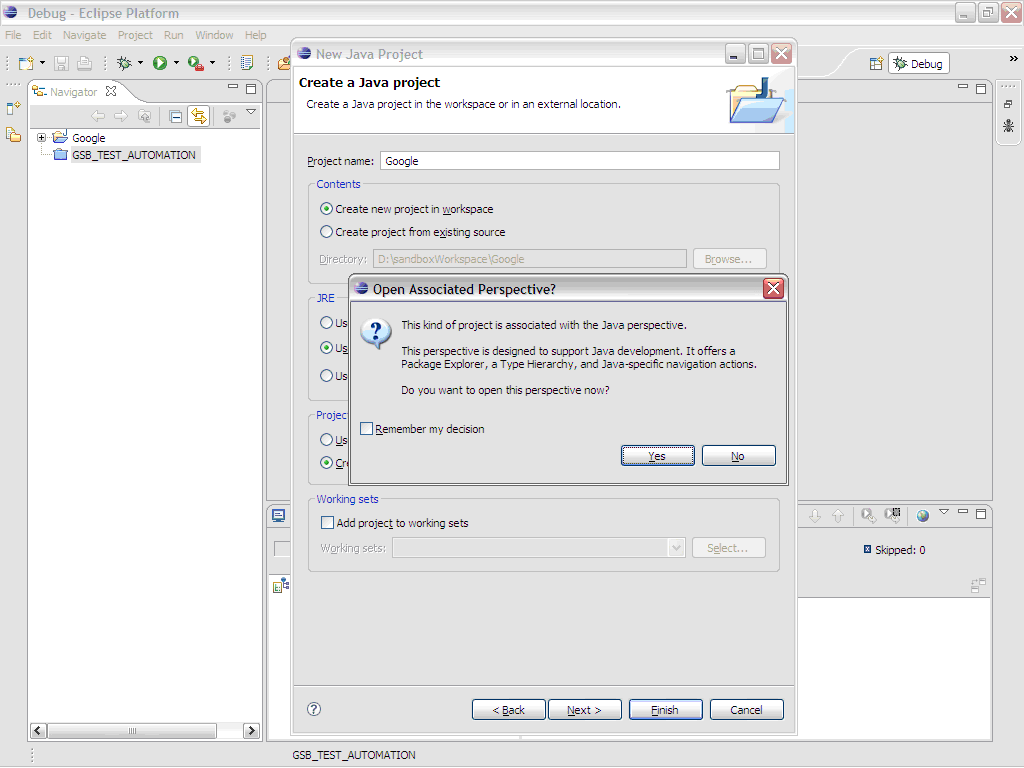Click Navigator Up level icon
This screenshot has width=1024, height=768.
pyautogui.click(x=144, y=116)
